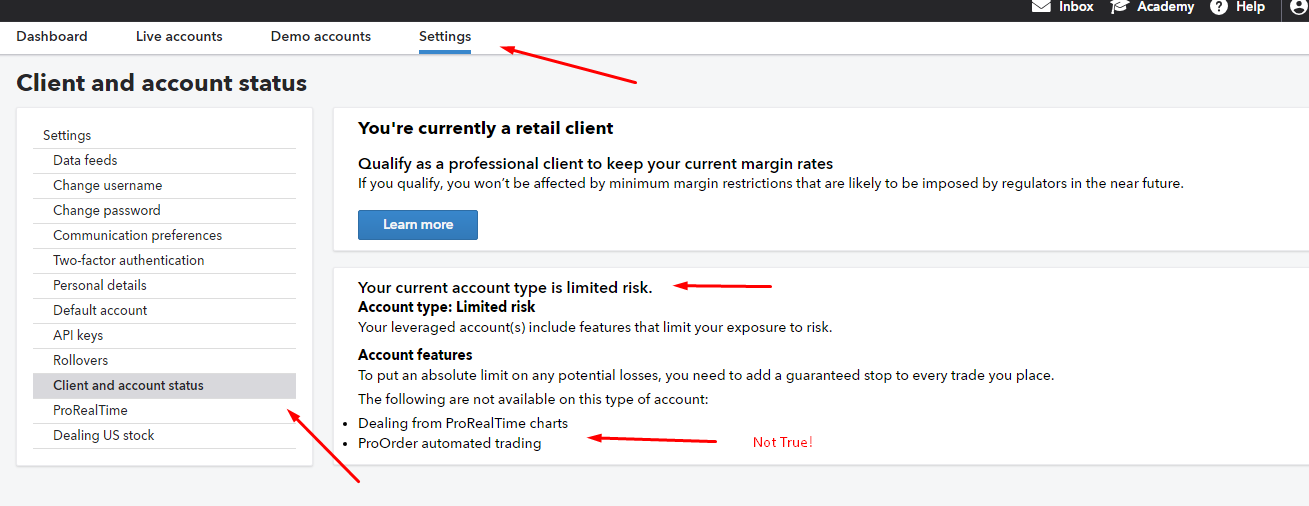This screenshot has width=1309, height=506.
Task: Click the Academy graduation cap icon
Action: pos(1119,6)
